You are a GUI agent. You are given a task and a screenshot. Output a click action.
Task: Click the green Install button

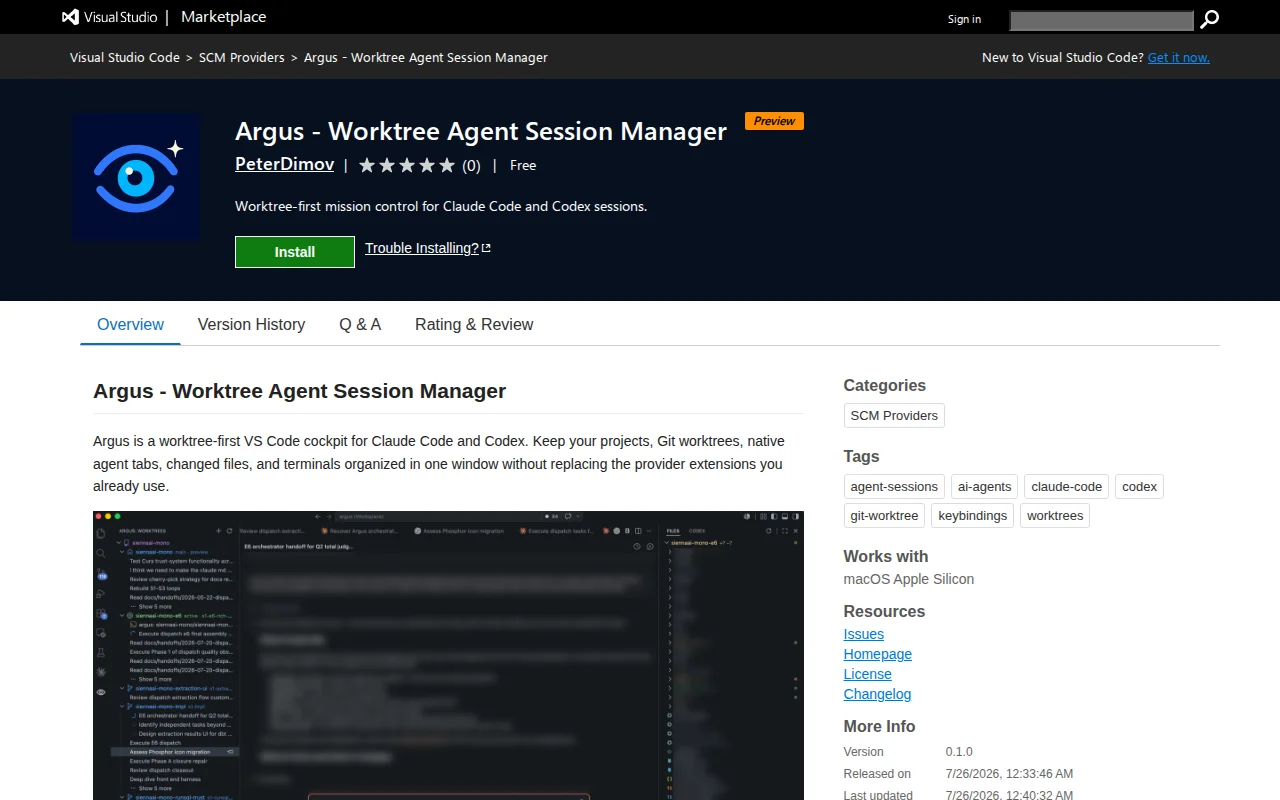point(295,252)
